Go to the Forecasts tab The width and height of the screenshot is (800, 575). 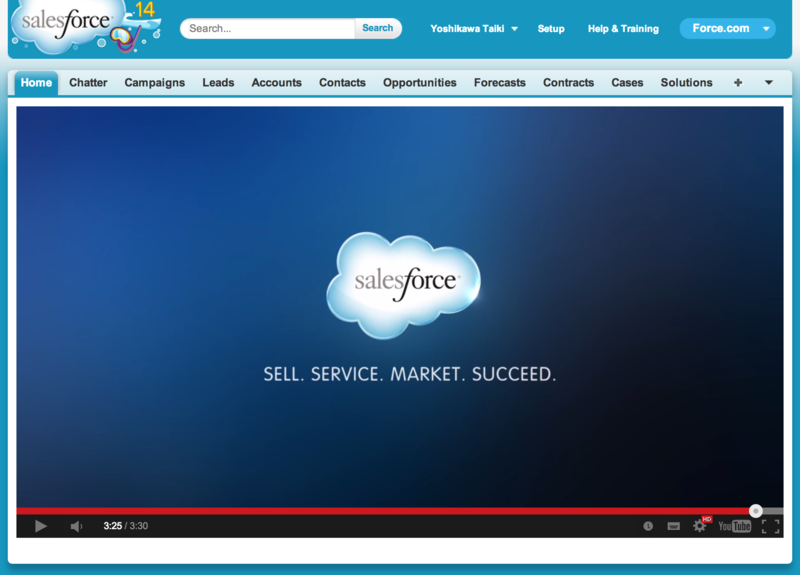pyautogui.click(x=499, y=83)
